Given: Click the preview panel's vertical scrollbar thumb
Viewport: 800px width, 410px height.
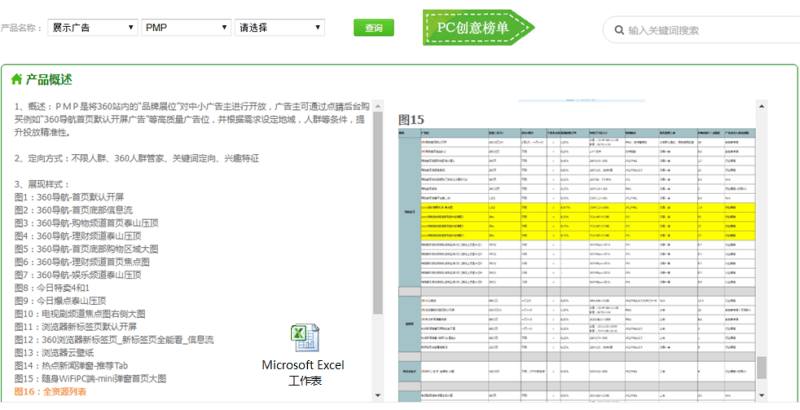Looking at the screenshot, I should pyautogui.click(x=762, y=368).
